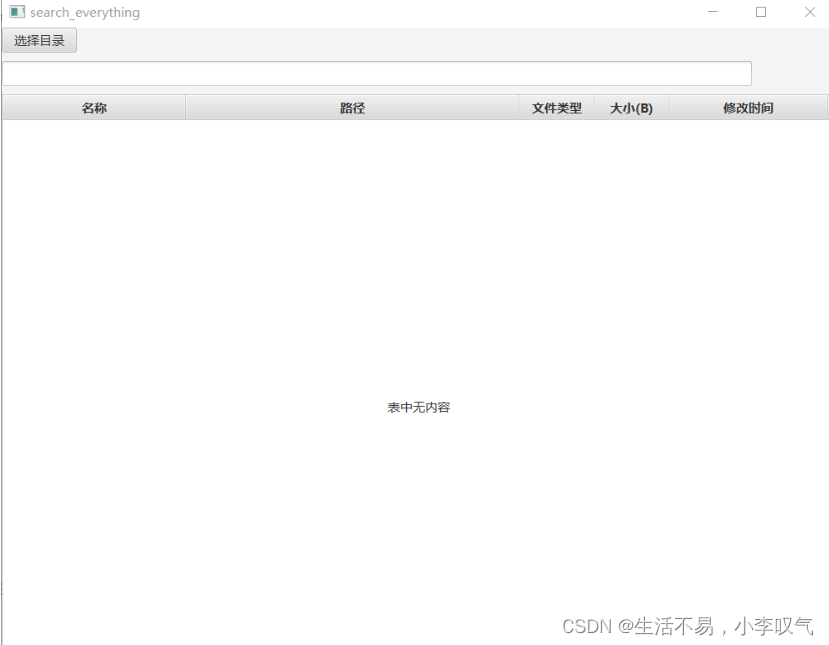
Task: Close the search_everything window
Action: coord(809,12)
